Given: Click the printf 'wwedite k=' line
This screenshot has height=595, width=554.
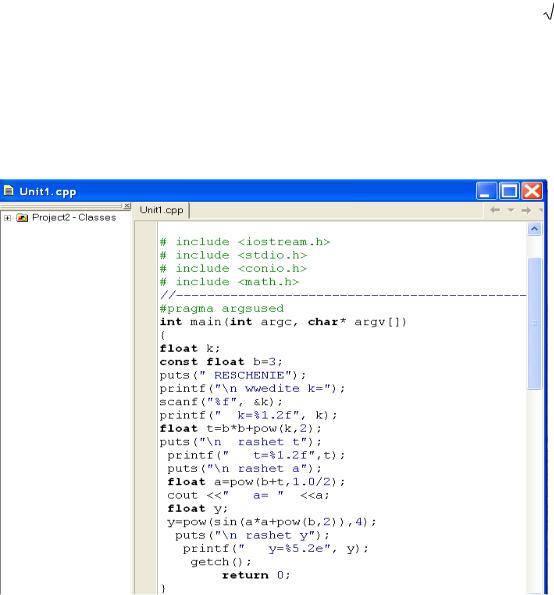Looking at the screenshot, I should (252, 389).
